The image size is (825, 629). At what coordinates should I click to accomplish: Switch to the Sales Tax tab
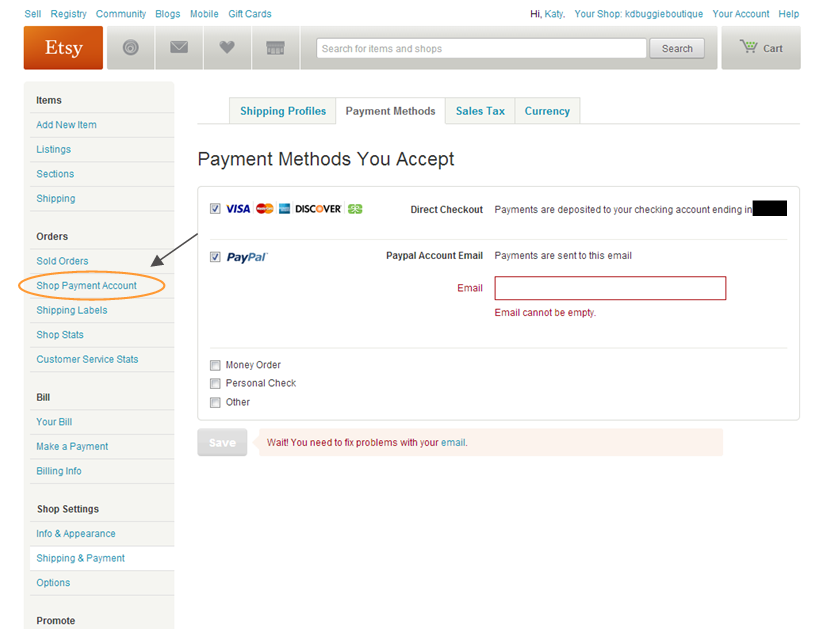click(479, 111)
